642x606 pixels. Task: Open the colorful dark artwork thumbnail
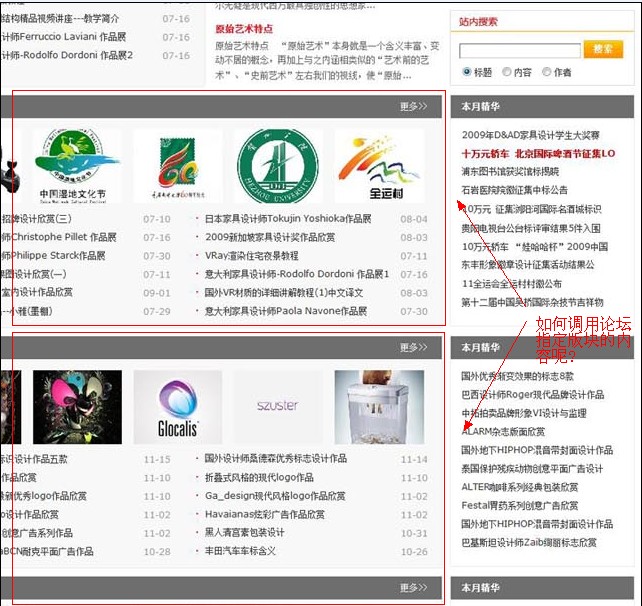[x=77, y=407]
